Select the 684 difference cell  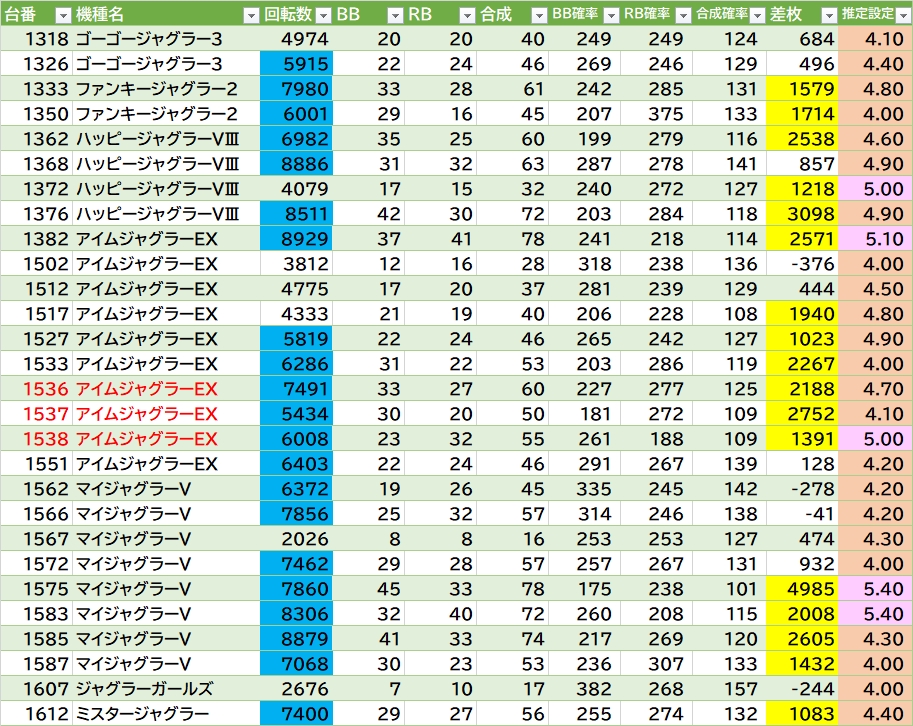tap(802, 39)
